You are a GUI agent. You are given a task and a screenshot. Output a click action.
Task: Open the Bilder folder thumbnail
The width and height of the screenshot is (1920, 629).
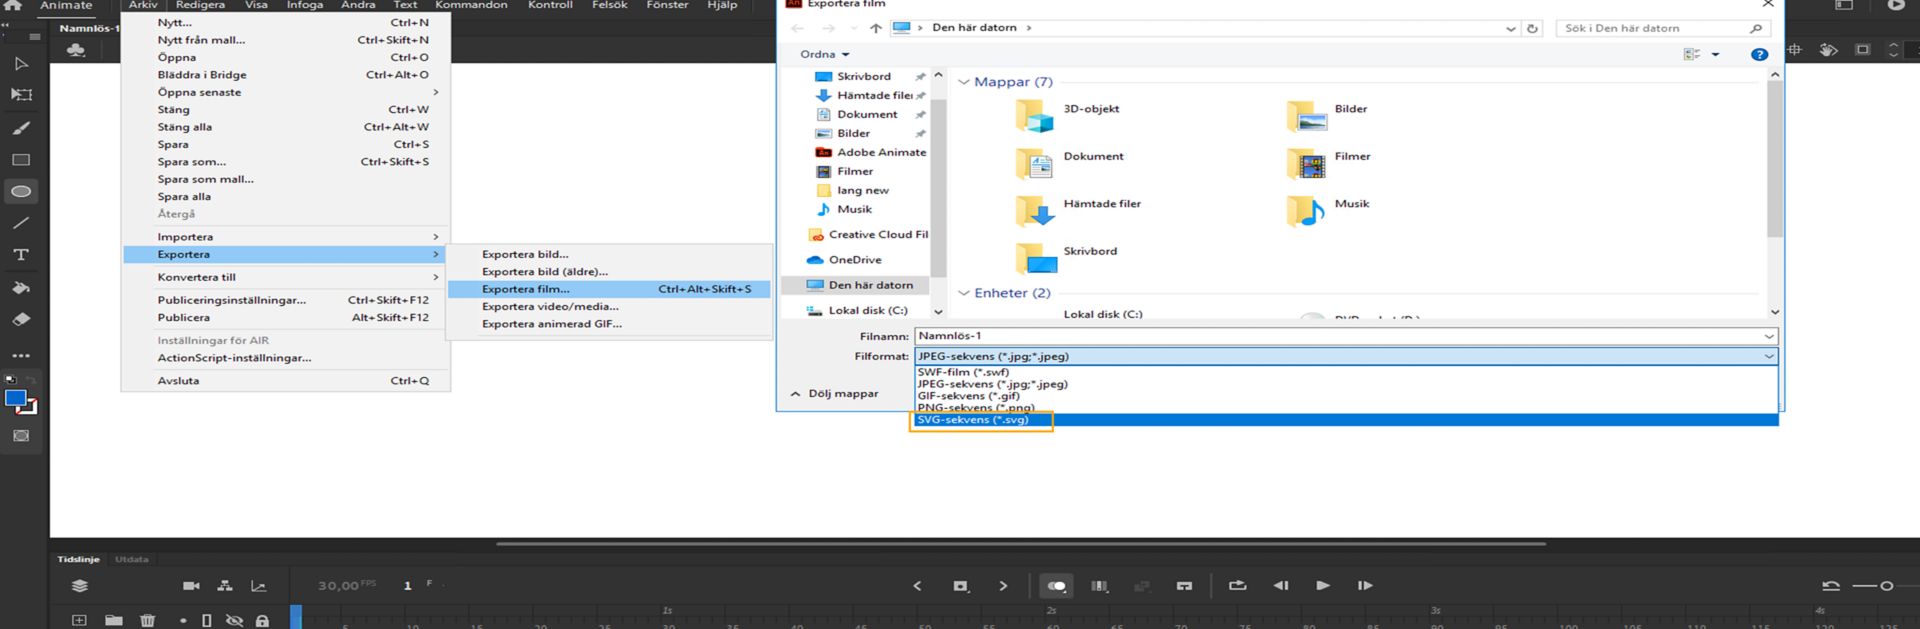tap(1307, 117)
